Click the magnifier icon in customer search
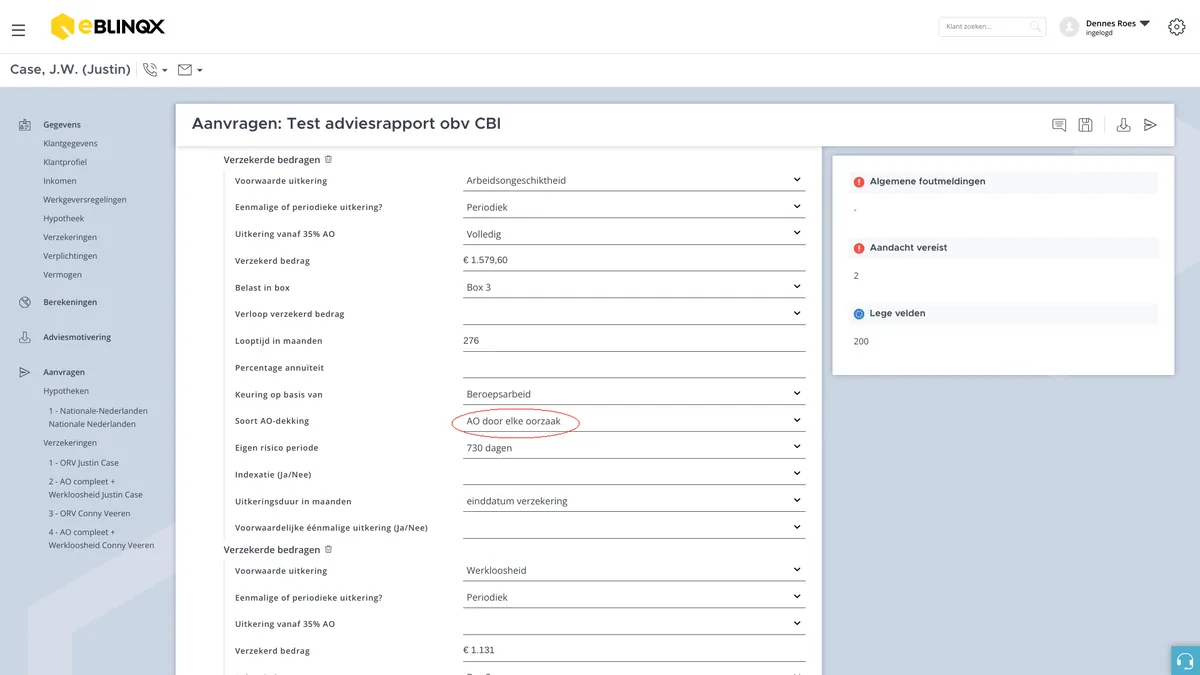 click(x=1036, y=27)
